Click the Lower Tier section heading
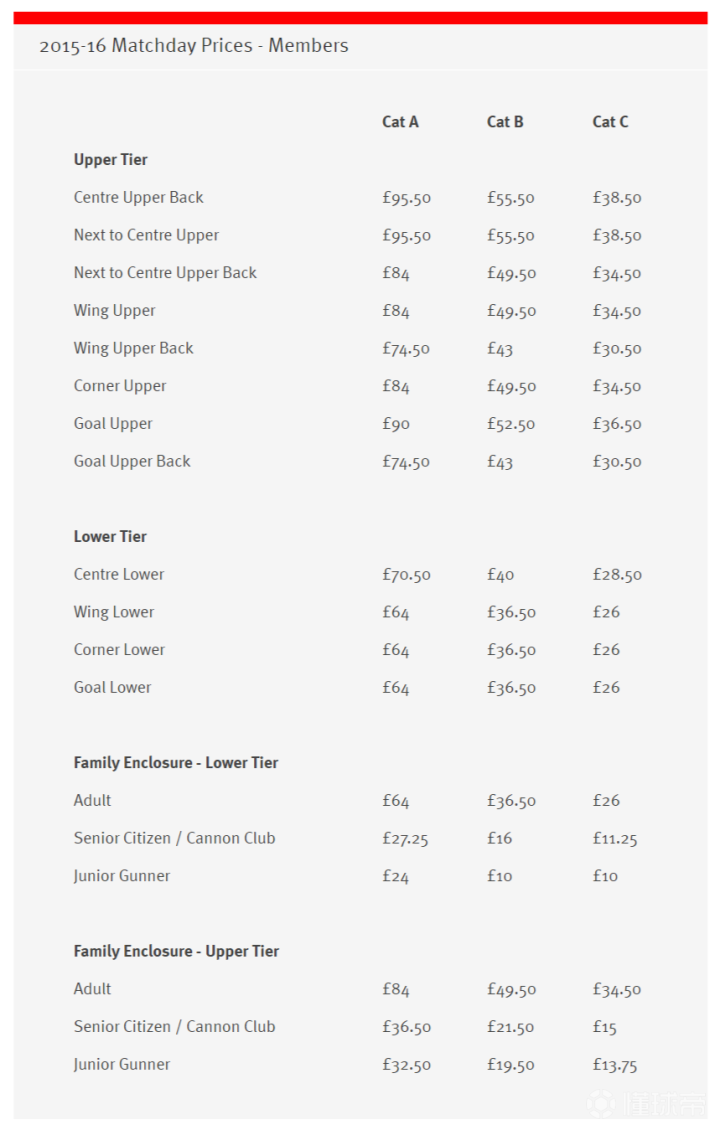 (x=110, y=537)
